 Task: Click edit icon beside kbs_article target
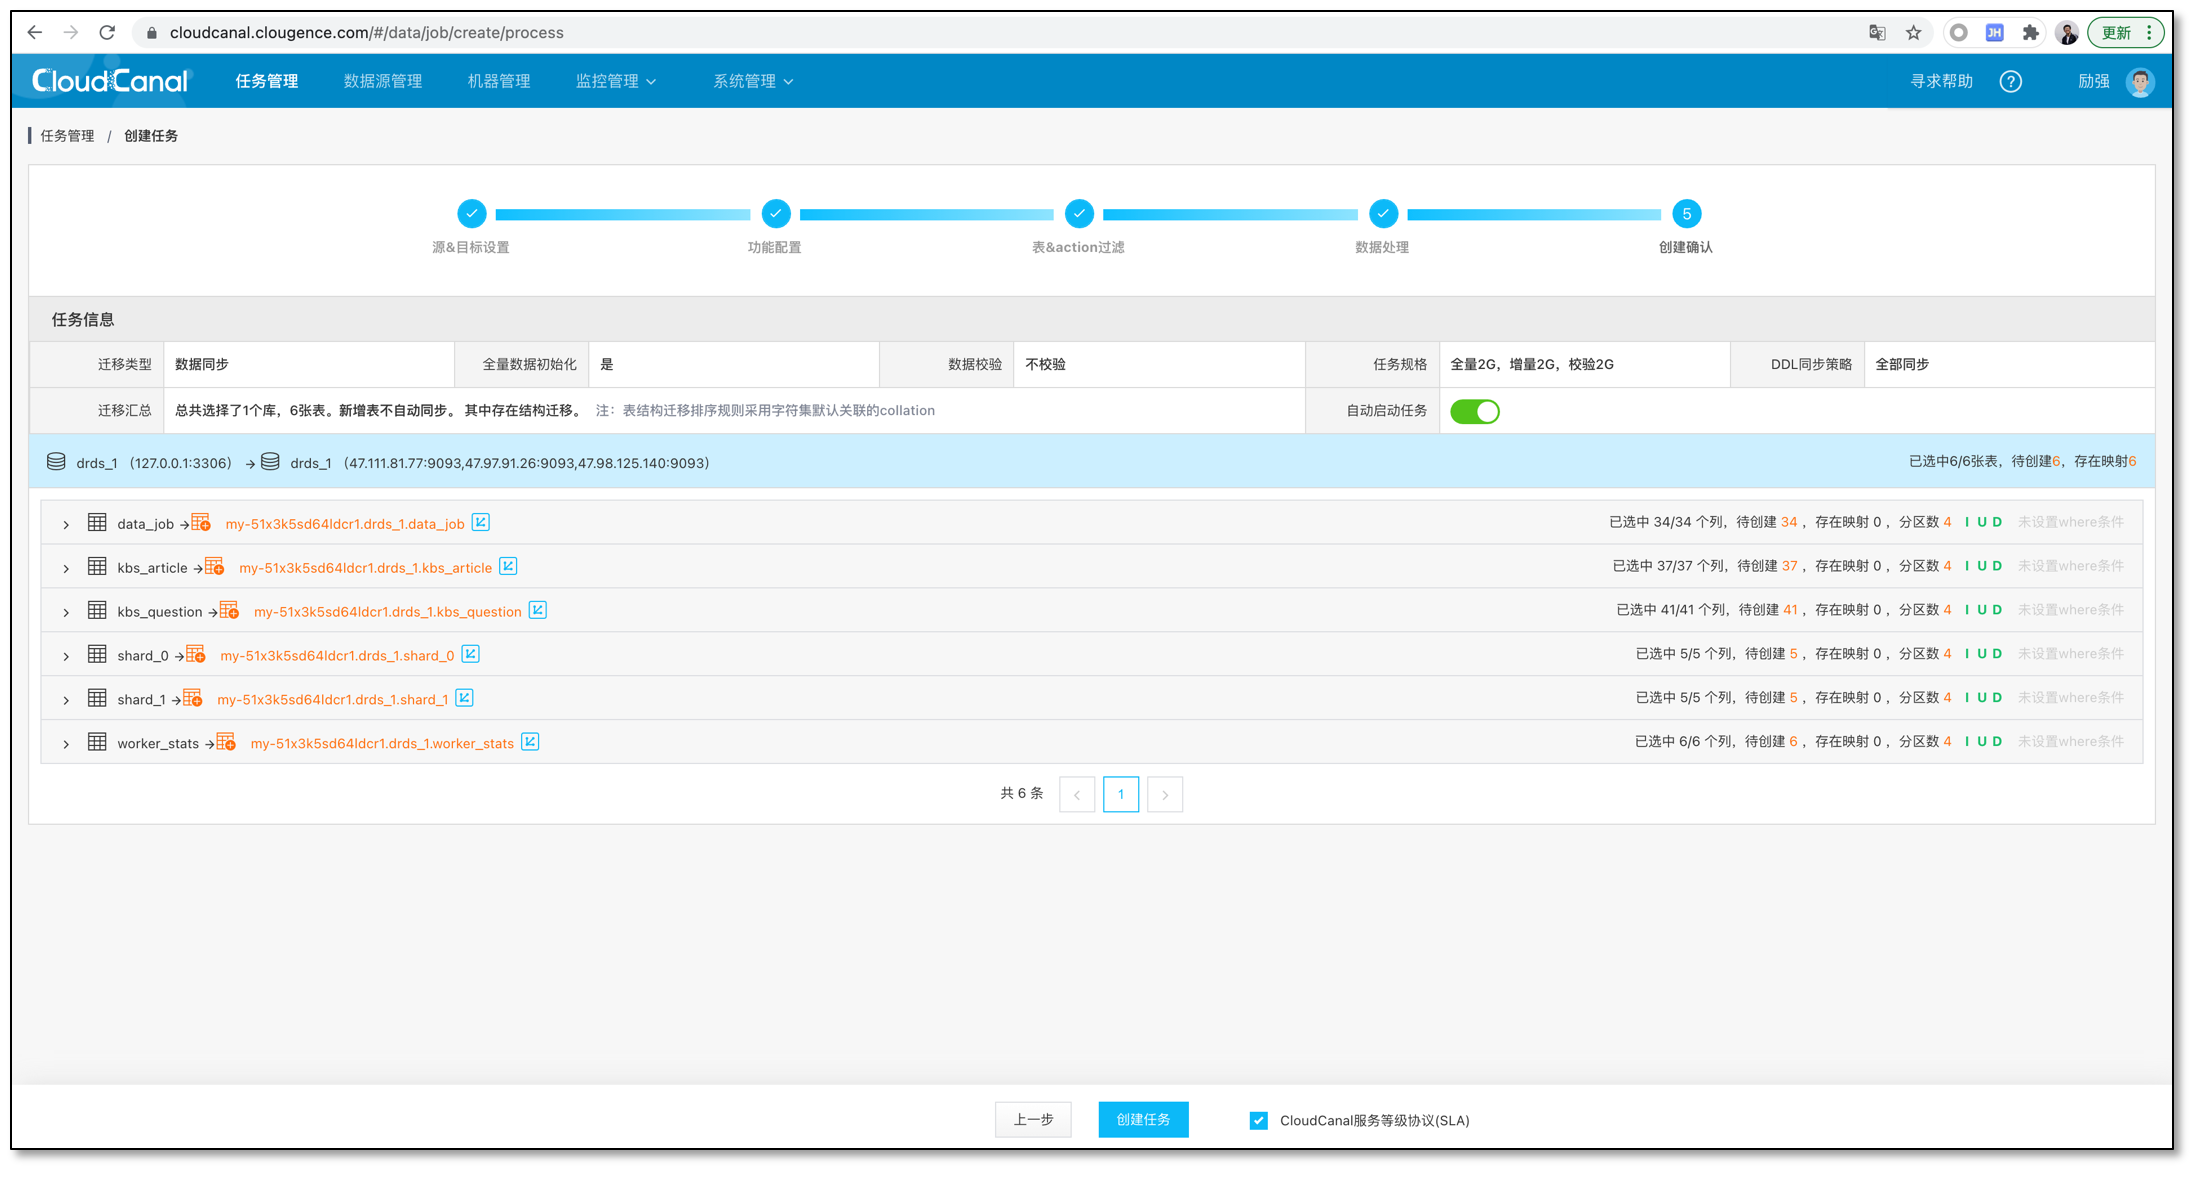508,567
